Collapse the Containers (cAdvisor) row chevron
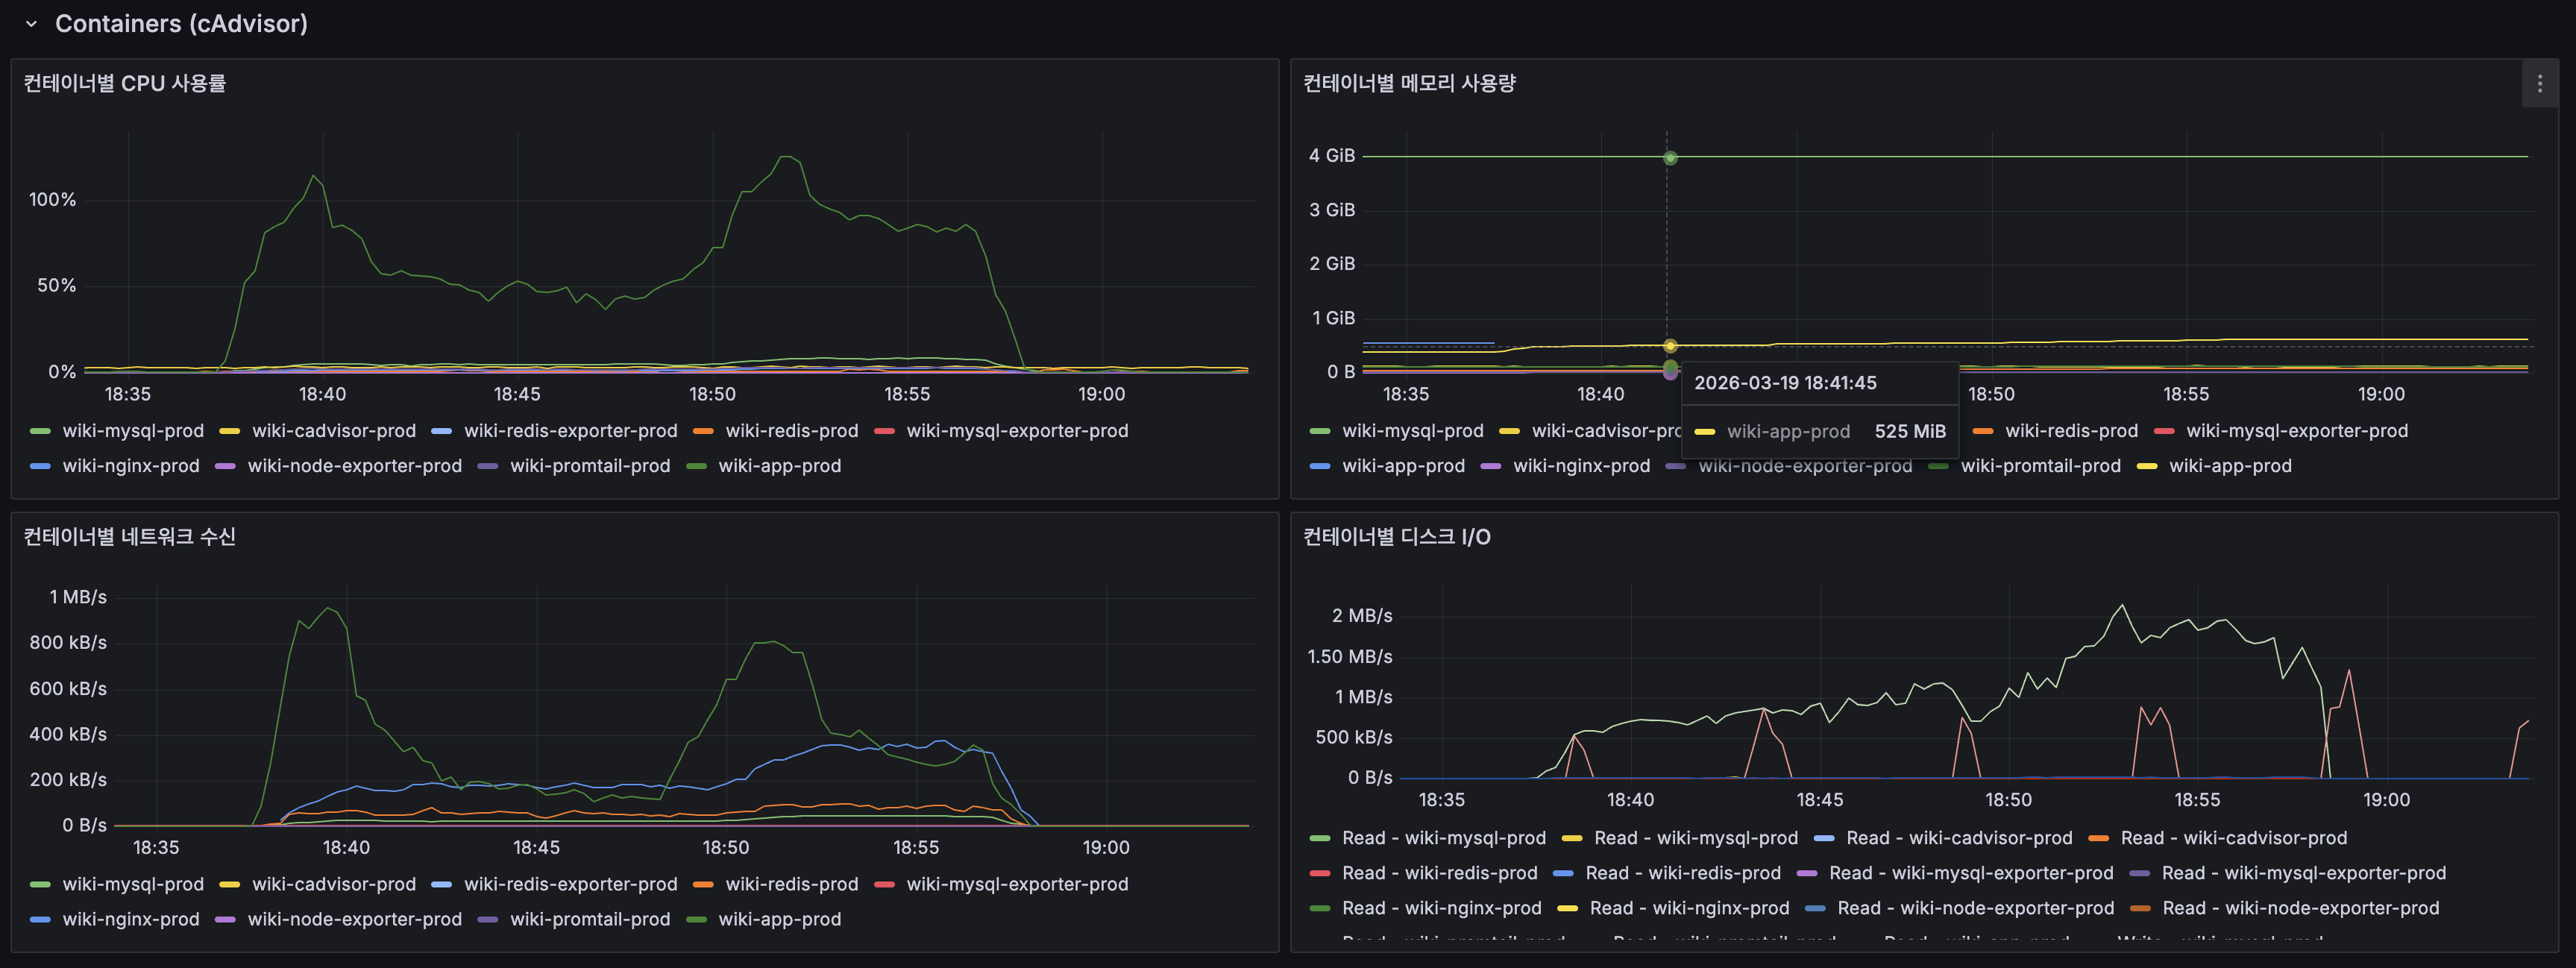The width and height of the screenshot is (2576, 968). (x=31, y=24)
